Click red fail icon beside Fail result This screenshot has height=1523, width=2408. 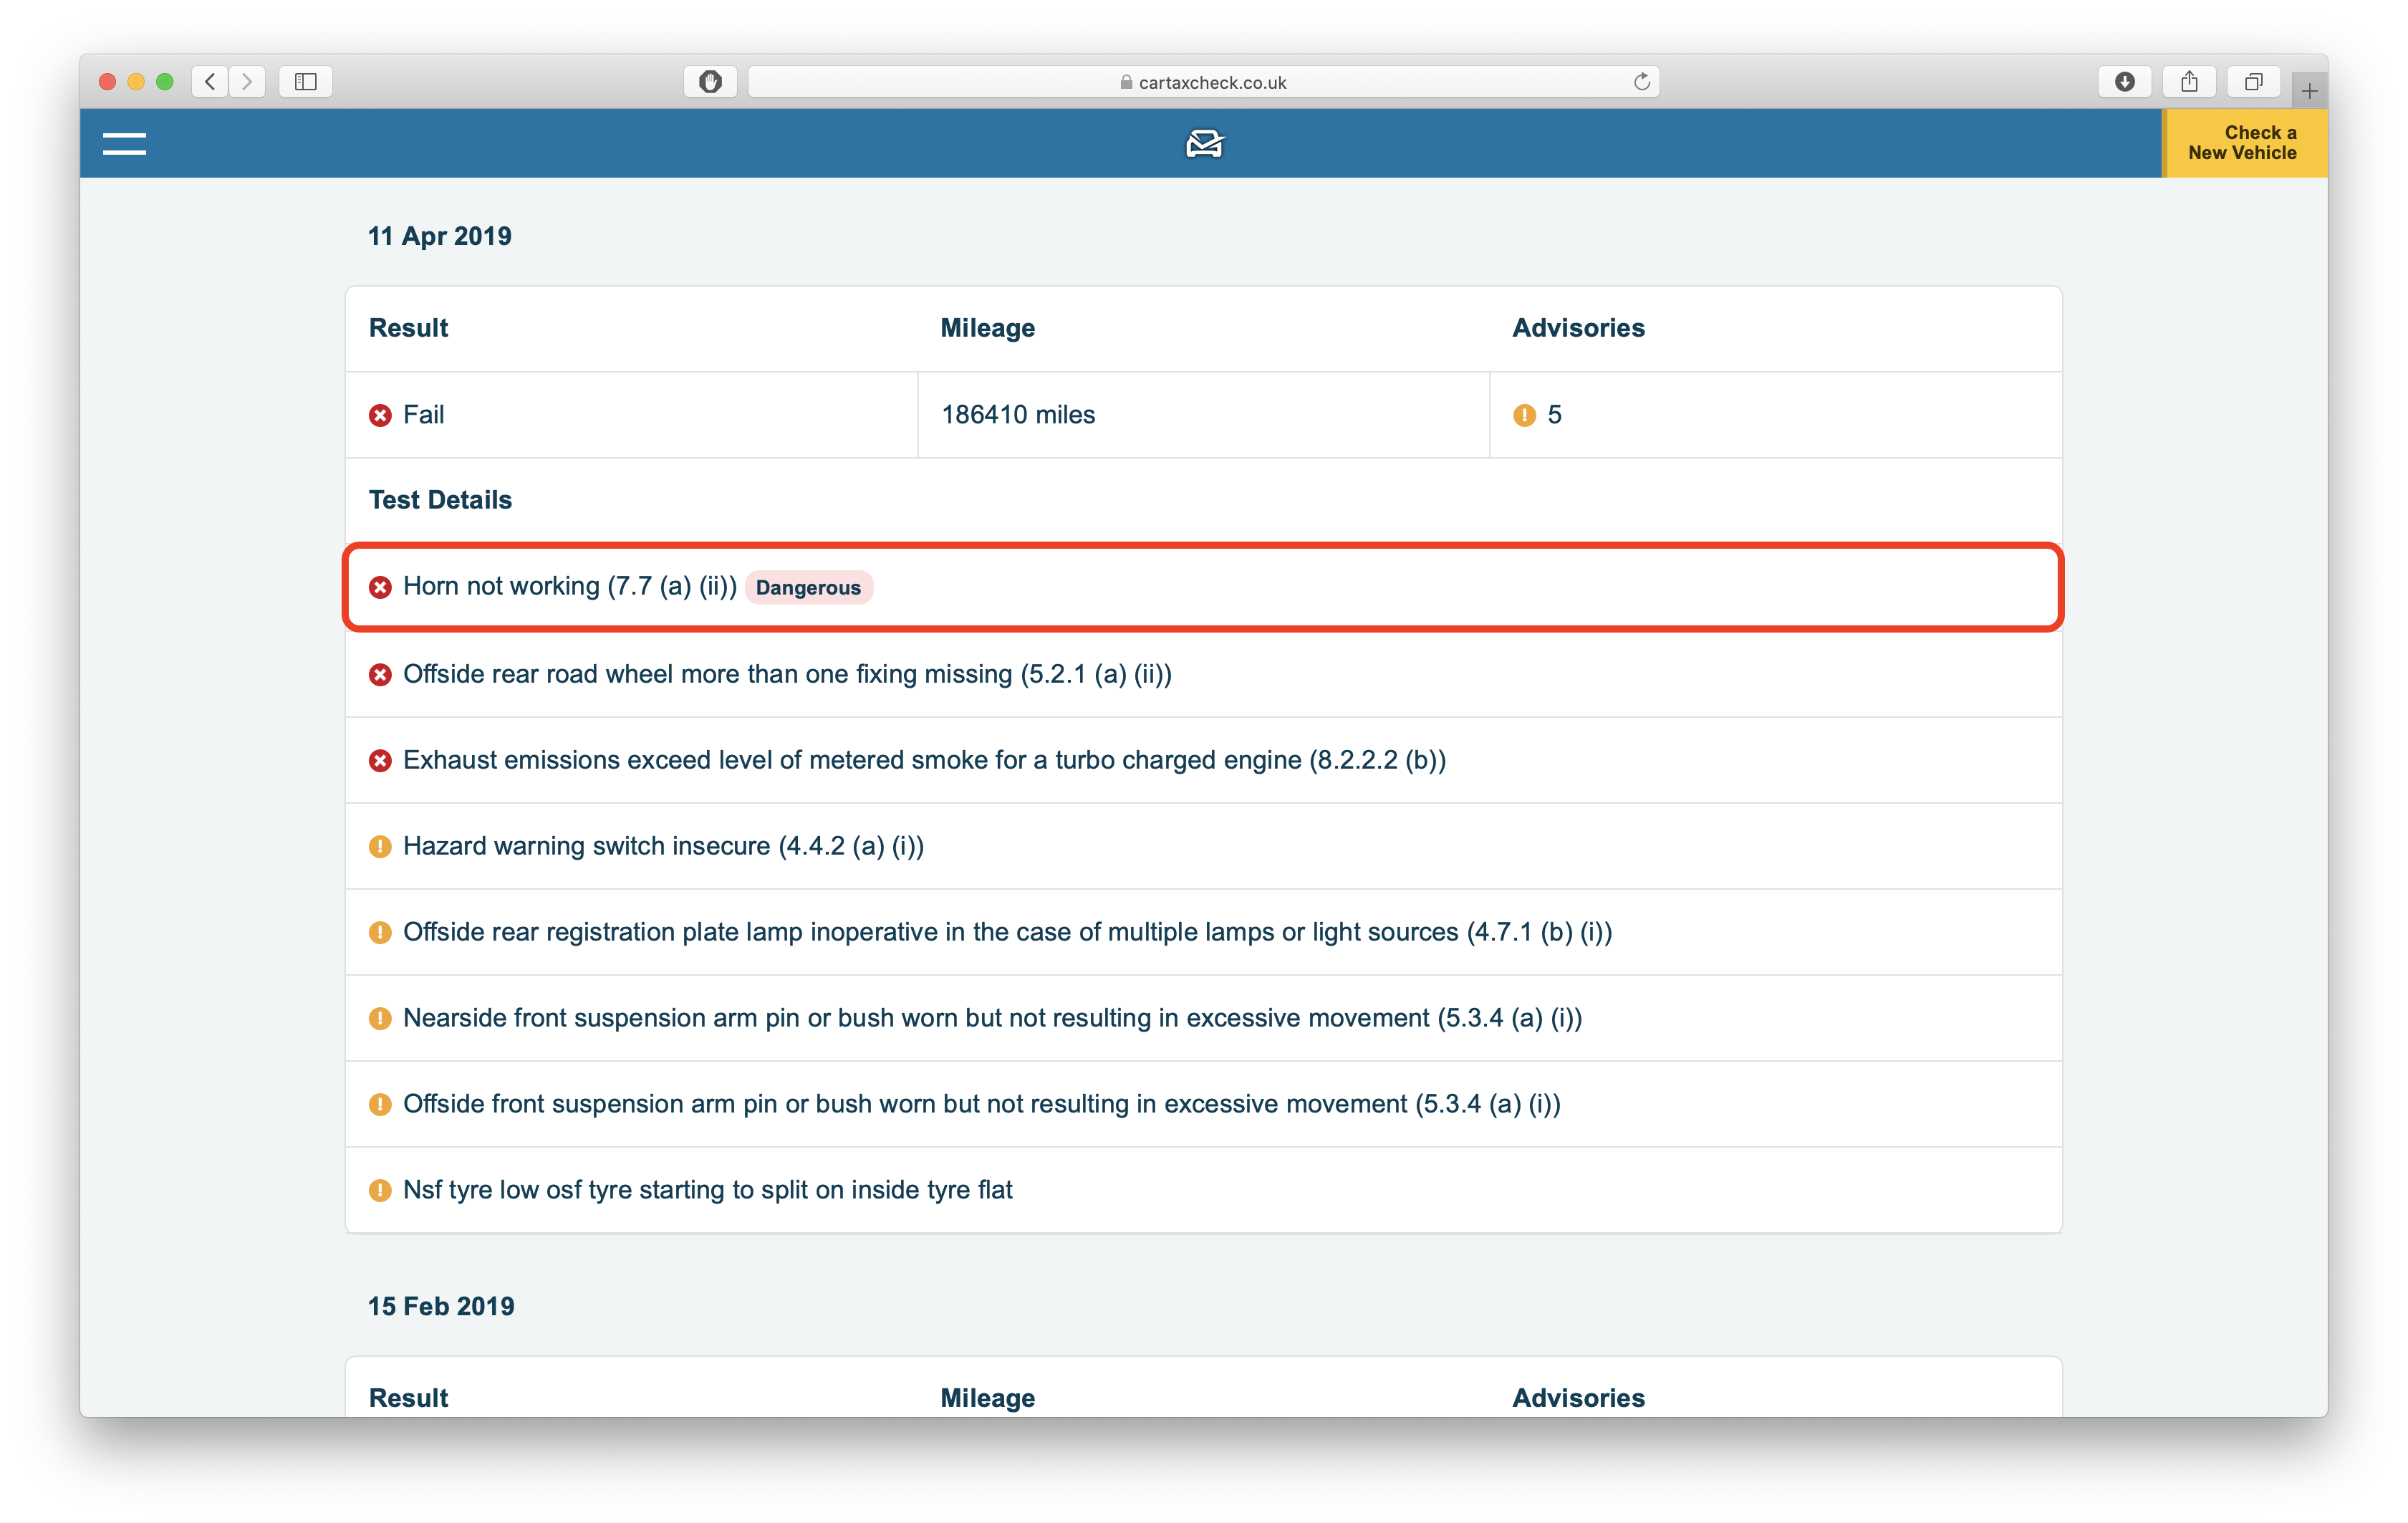pyautogui.click(x=380, y=415)
